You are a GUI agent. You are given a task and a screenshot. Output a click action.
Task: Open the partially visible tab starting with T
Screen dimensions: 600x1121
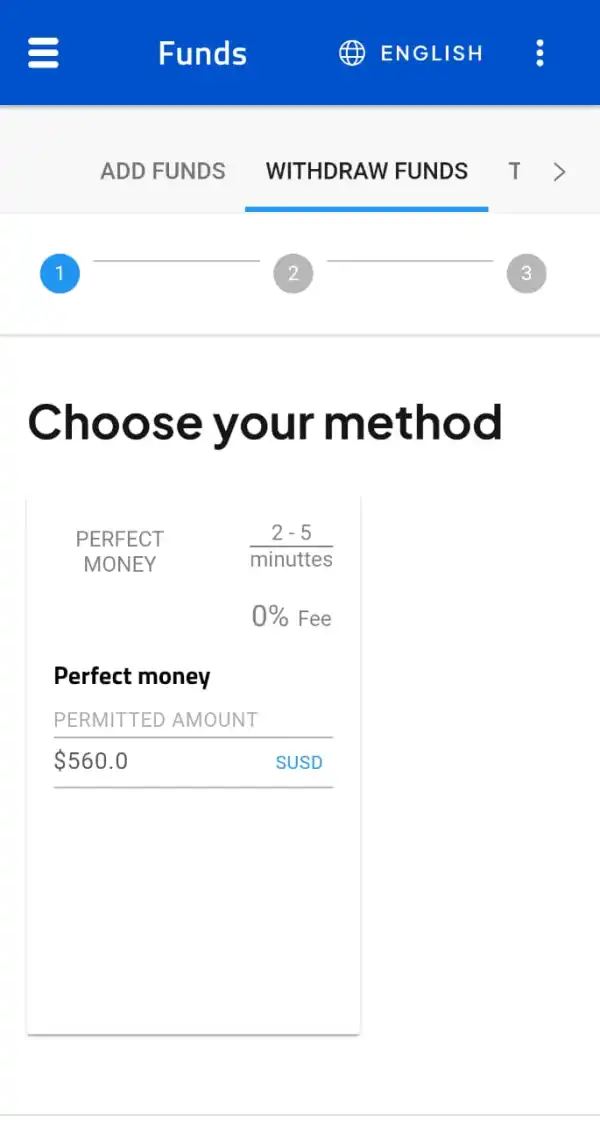click(514, 171)
